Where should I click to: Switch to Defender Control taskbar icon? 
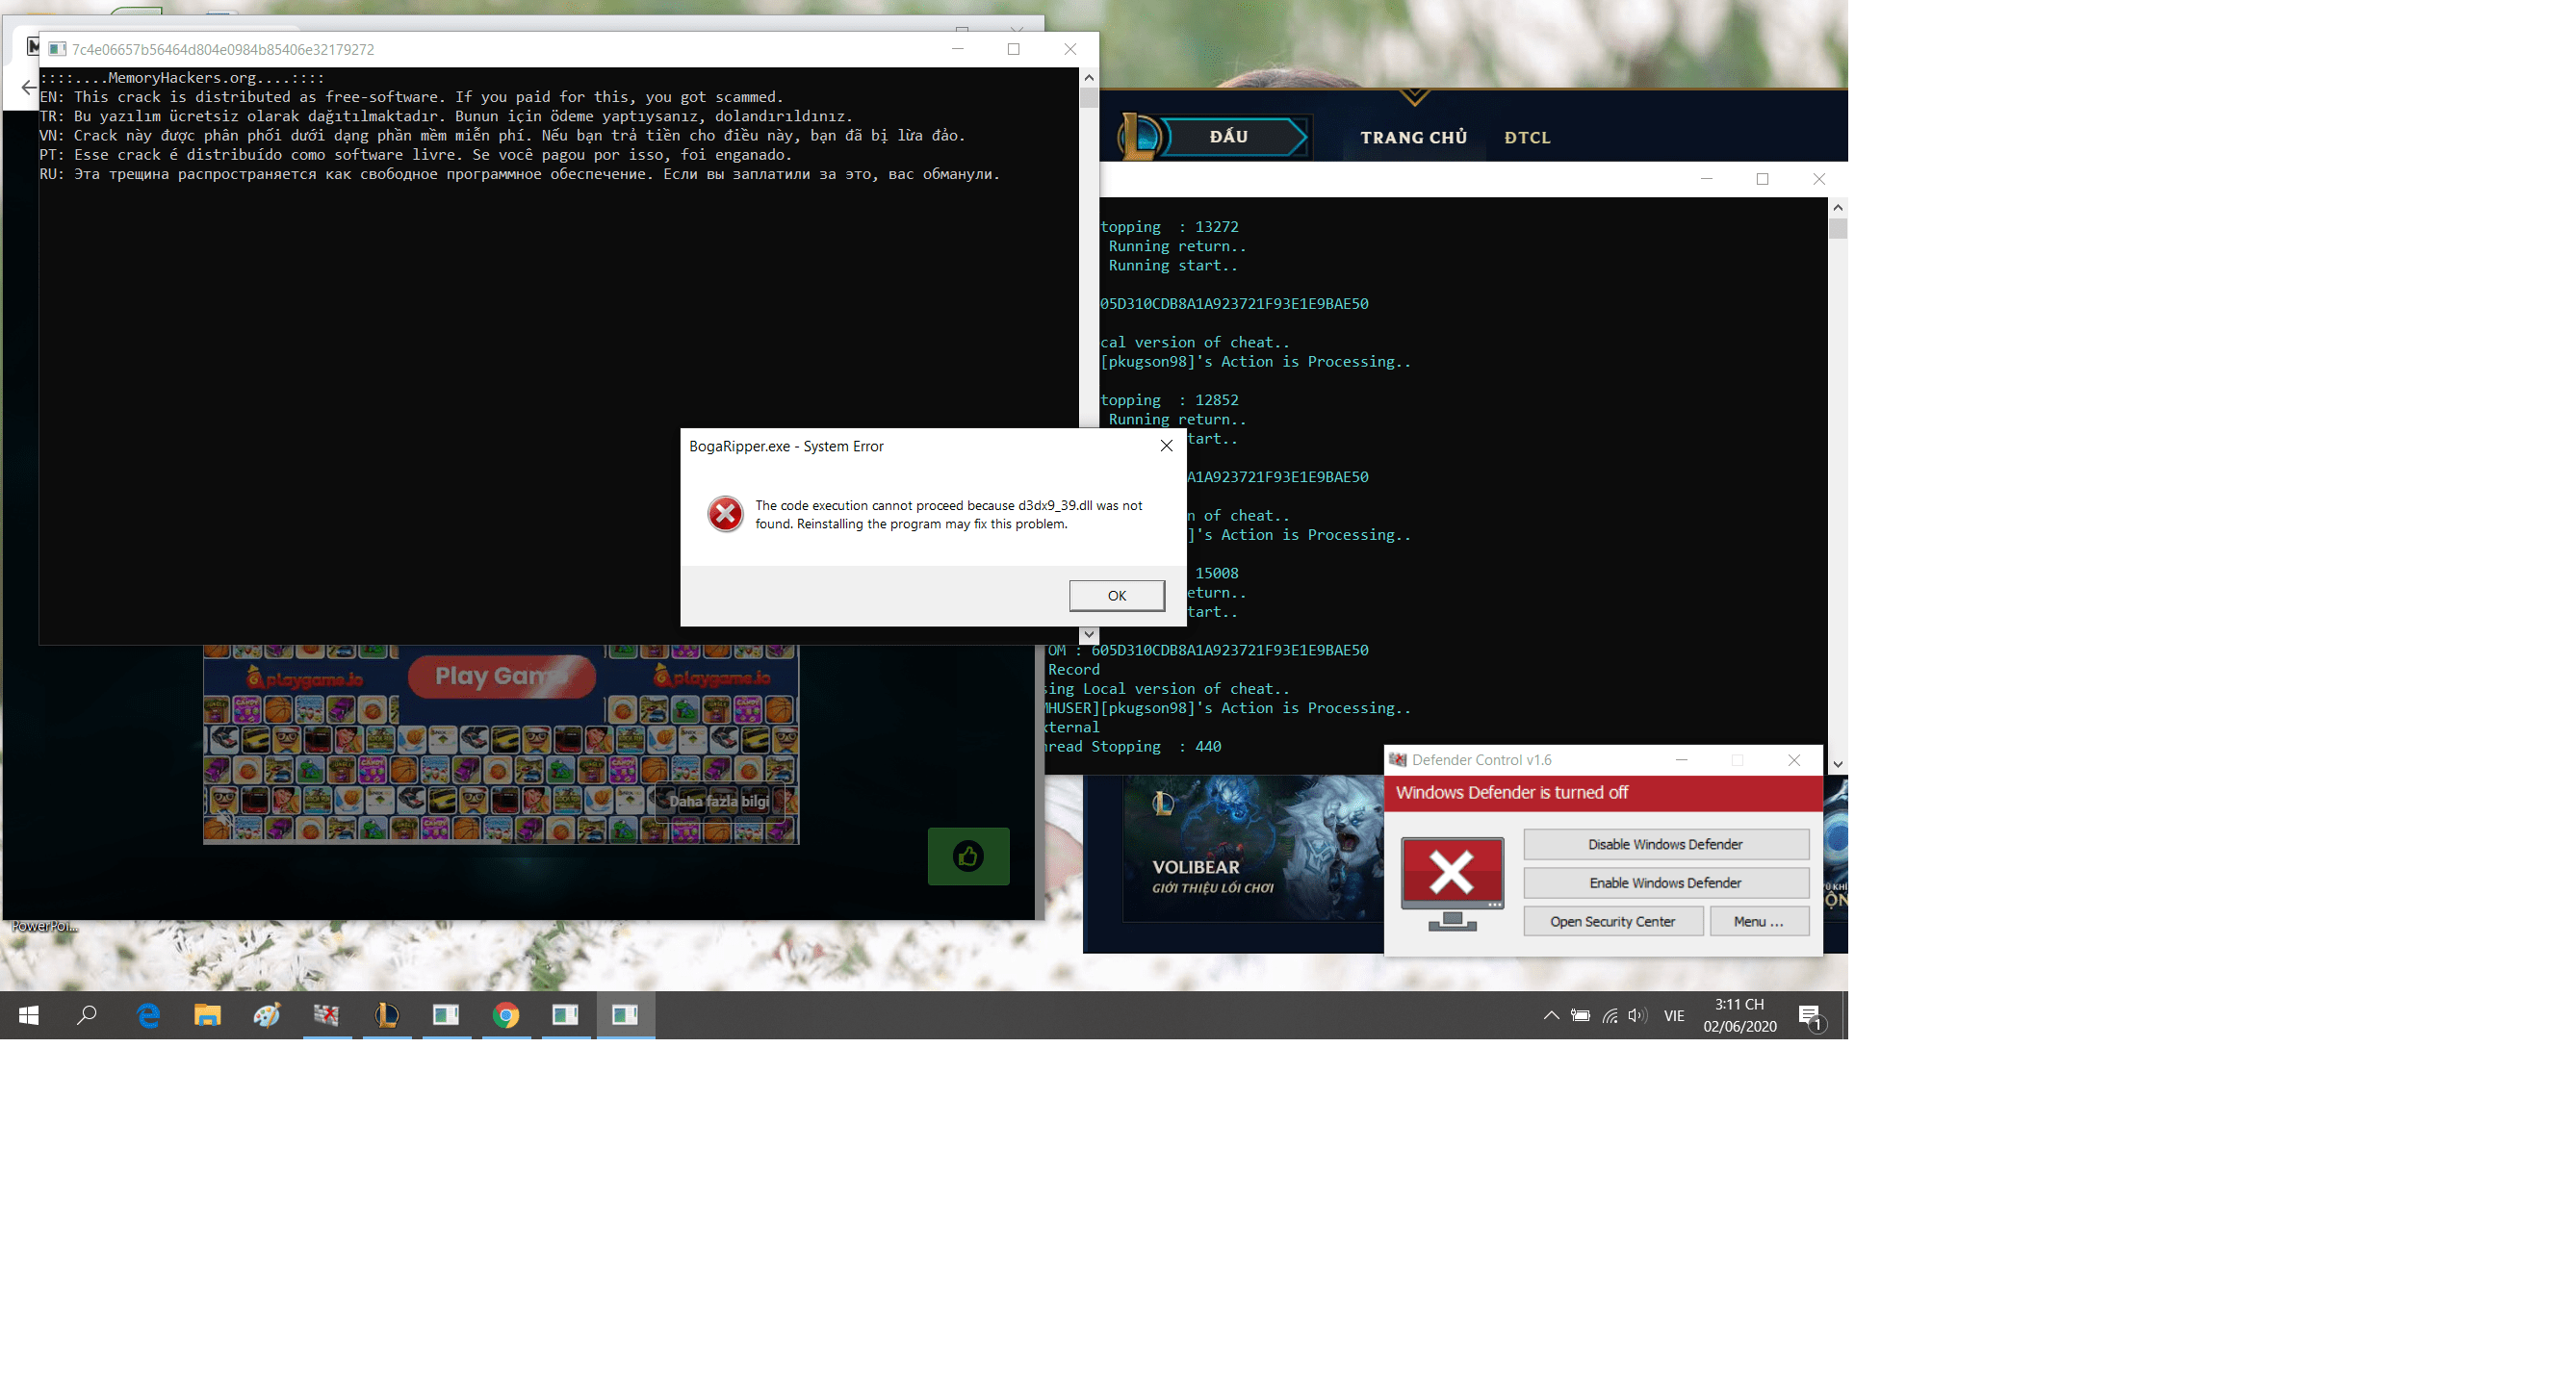[x=326, y=1015]
